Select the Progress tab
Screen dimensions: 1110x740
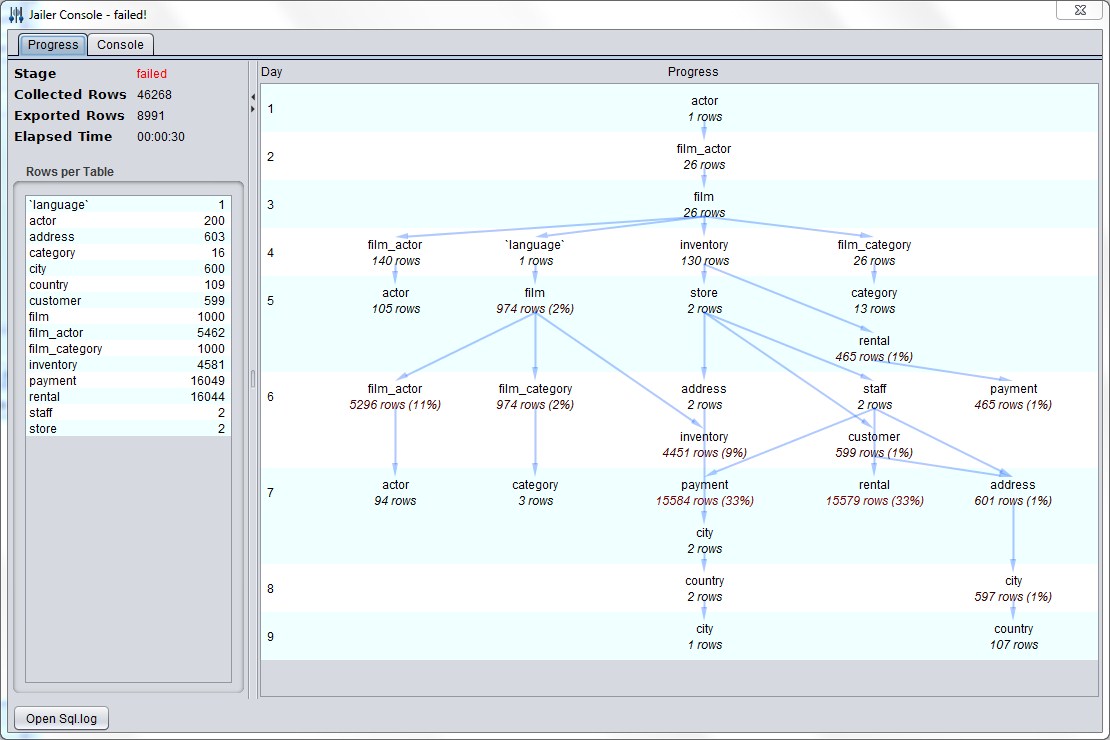tap(53, 44)
